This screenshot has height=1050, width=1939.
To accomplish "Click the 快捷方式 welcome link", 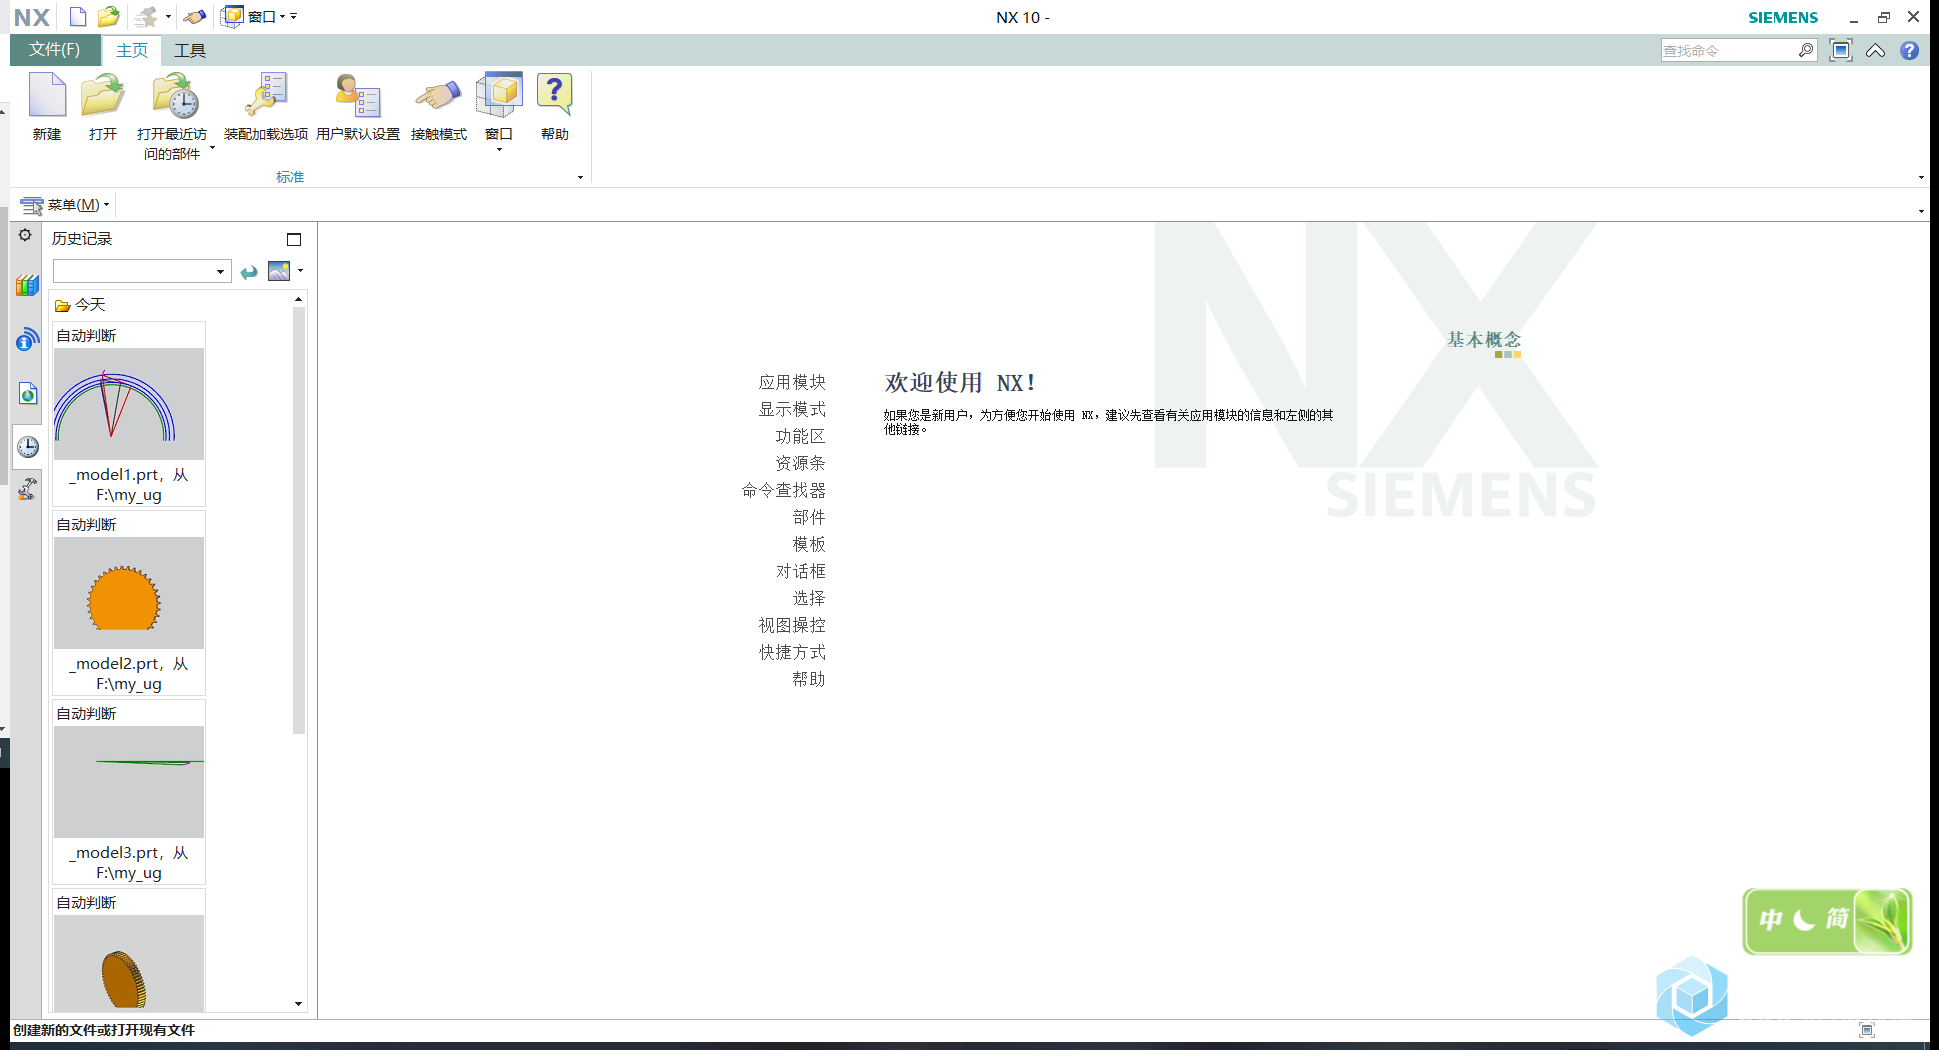I will tap(792, 652).
